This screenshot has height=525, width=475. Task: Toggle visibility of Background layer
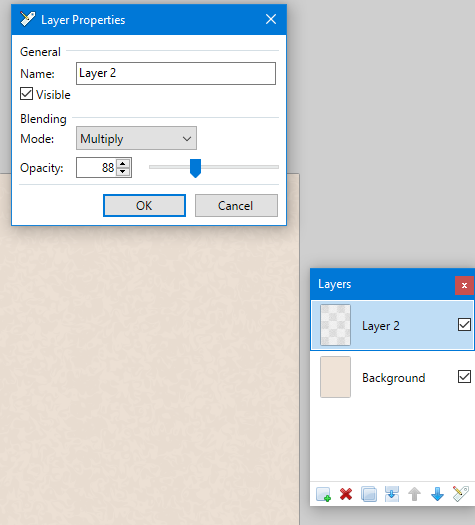coord(464,377)
